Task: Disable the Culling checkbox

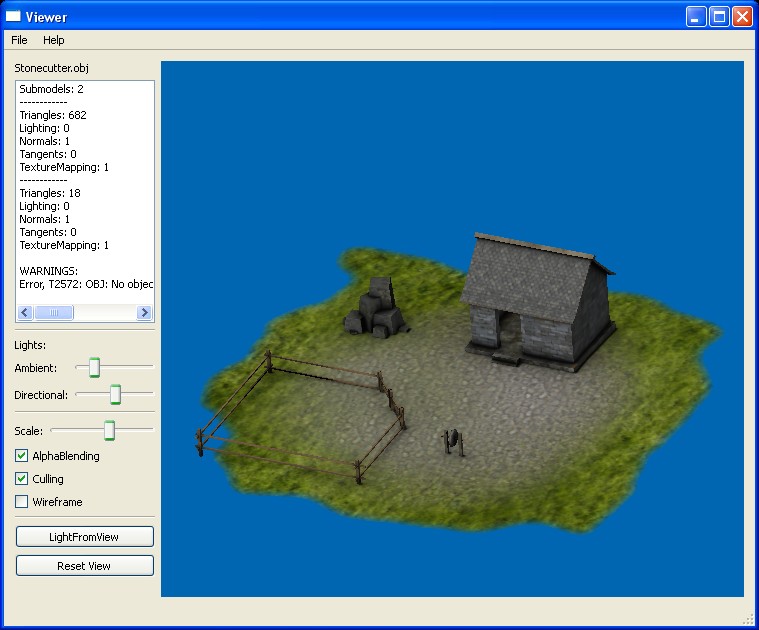Action: [x=22, y=479]
